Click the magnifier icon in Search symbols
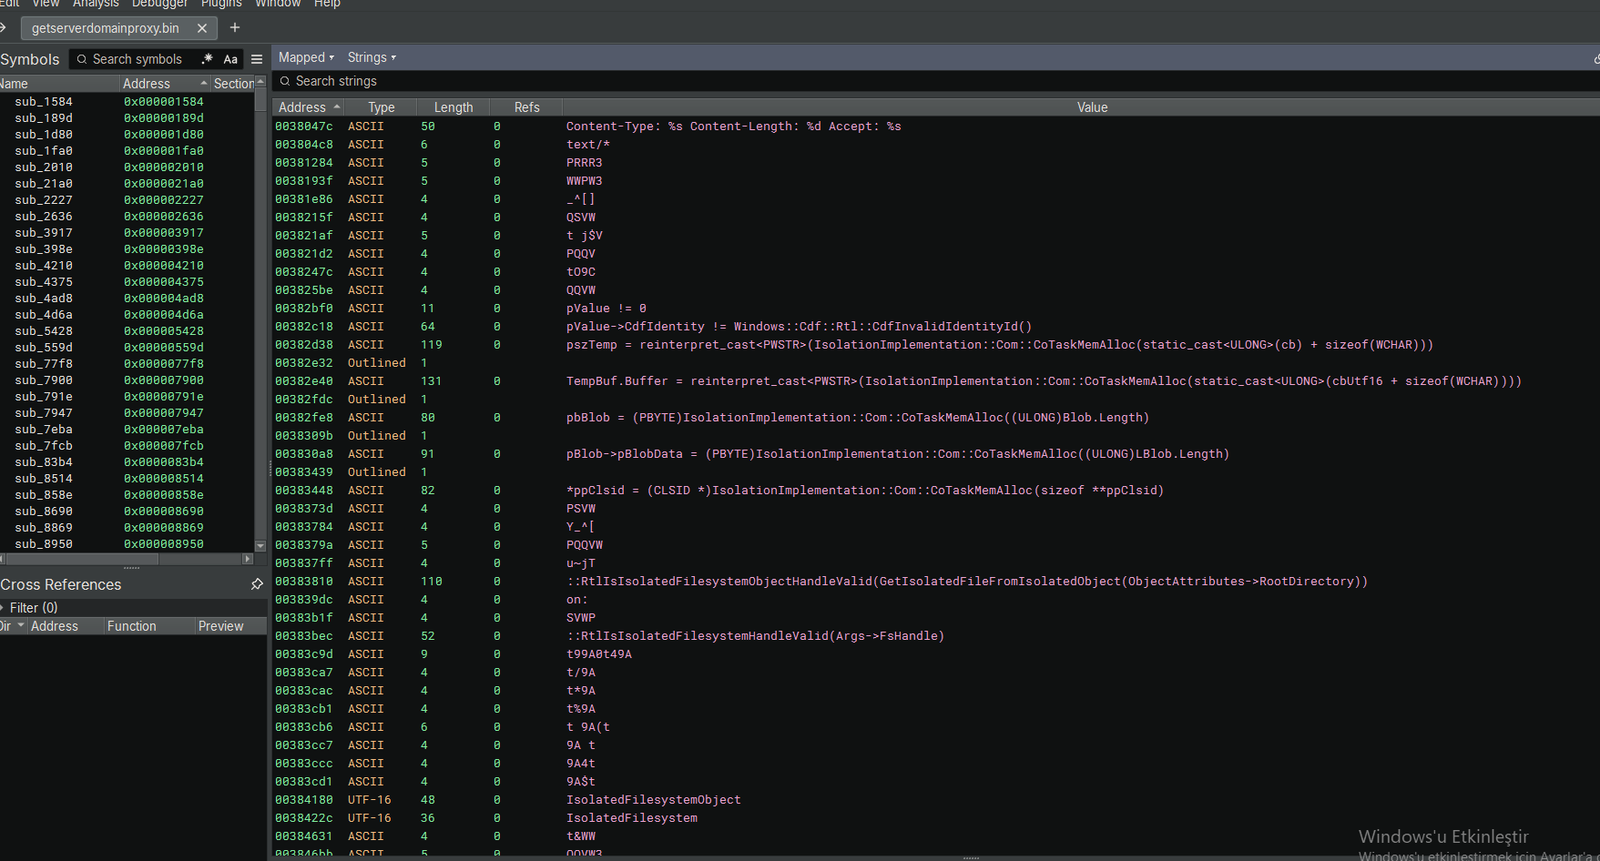The width and height of the screenshot is (1600, 861). (x=82, y=59)
